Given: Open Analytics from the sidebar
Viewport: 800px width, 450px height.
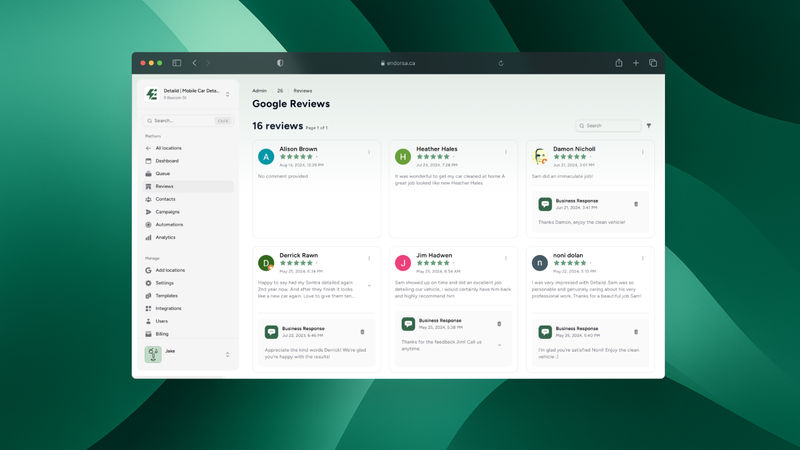Looking at the screenshot, I should point(188,237).
